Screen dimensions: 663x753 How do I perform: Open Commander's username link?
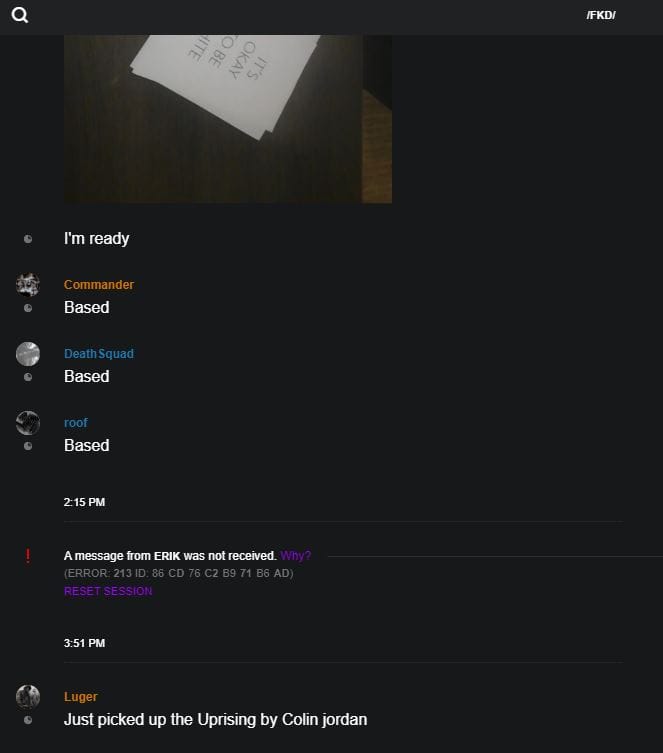(x=99, y=285)
